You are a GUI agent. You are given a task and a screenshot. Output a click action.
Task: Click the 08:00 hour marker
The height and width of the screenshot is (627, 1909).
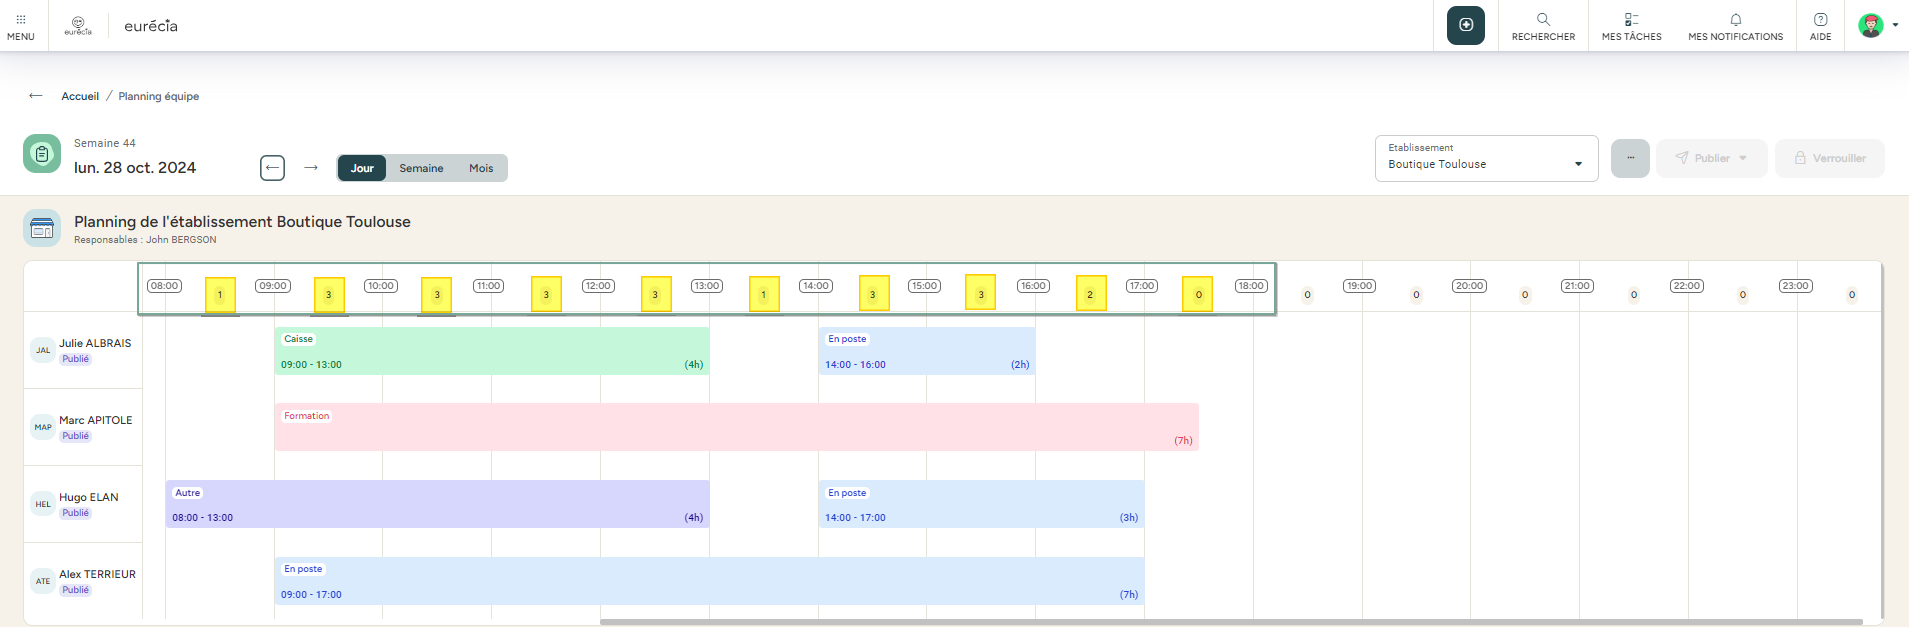click(x=164, y=286)
